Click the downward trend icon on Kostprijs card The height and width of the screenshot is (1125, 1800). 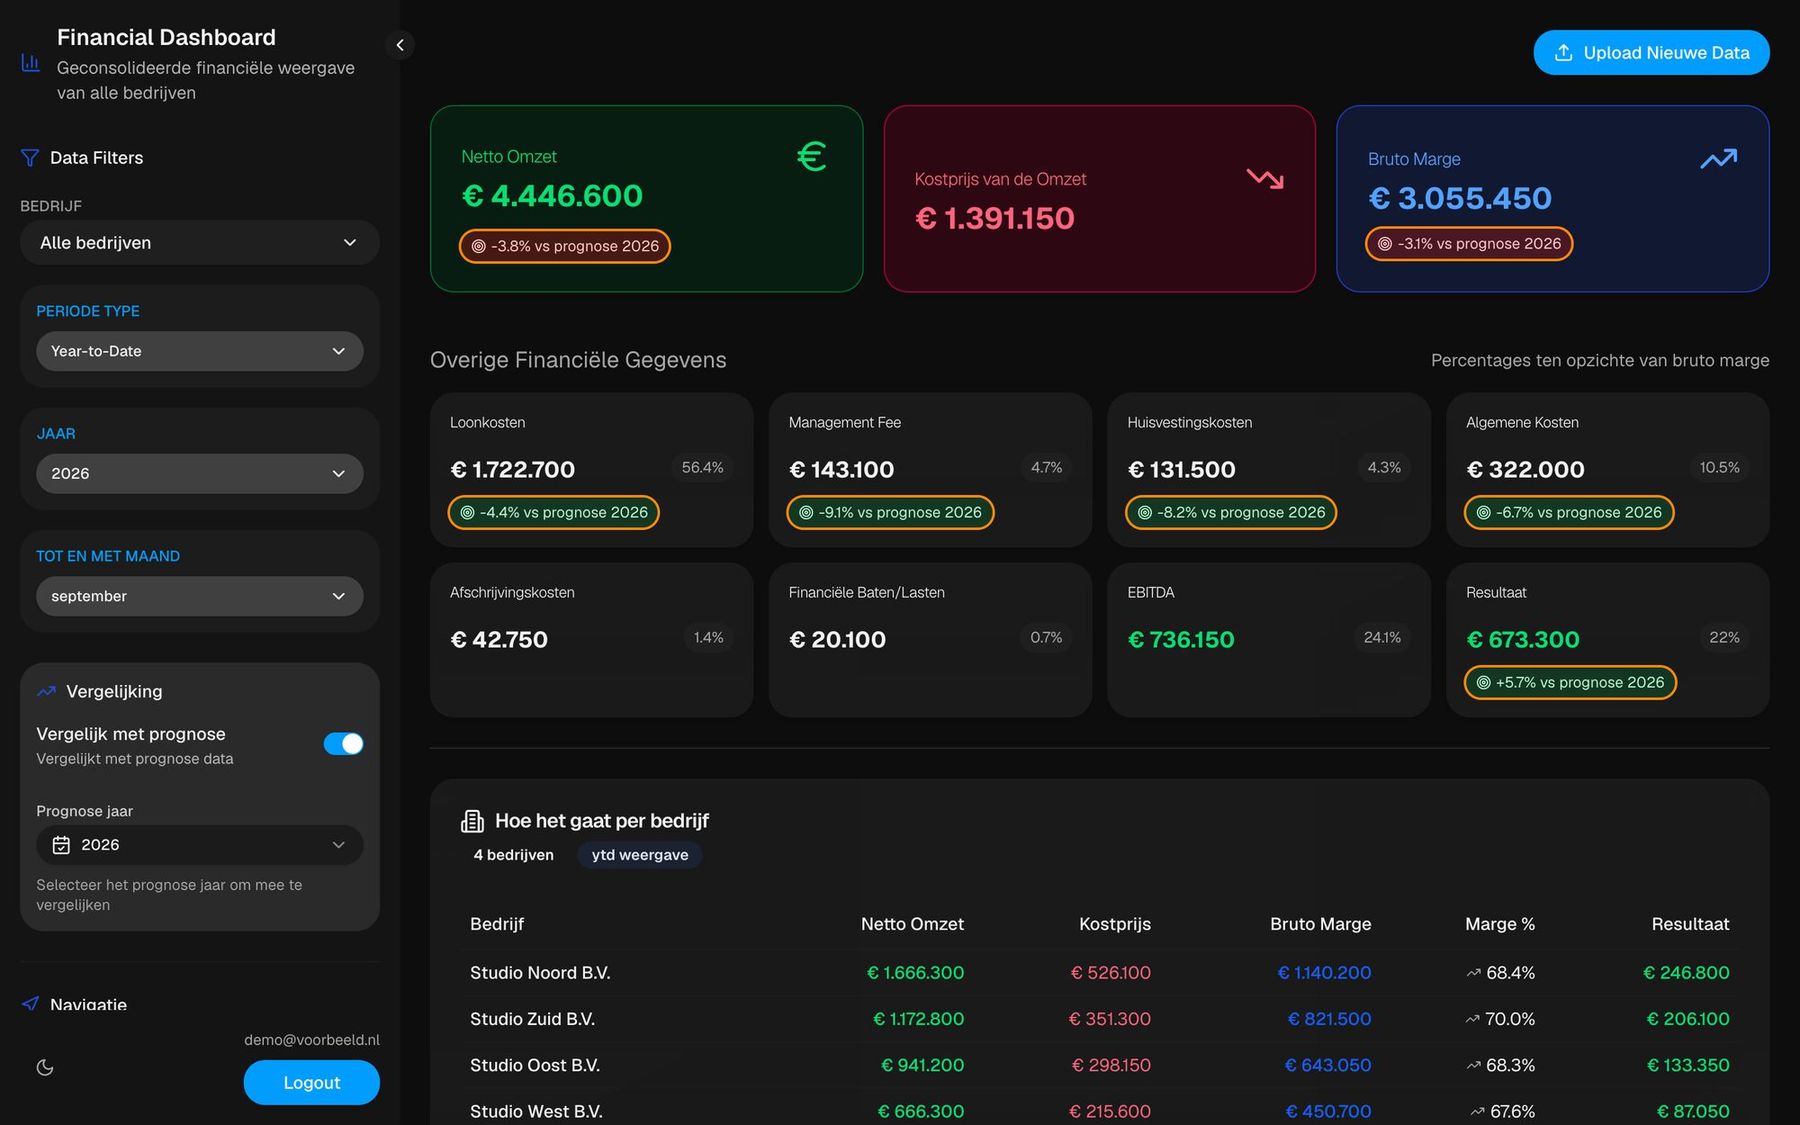click(x=1265, y=179)
